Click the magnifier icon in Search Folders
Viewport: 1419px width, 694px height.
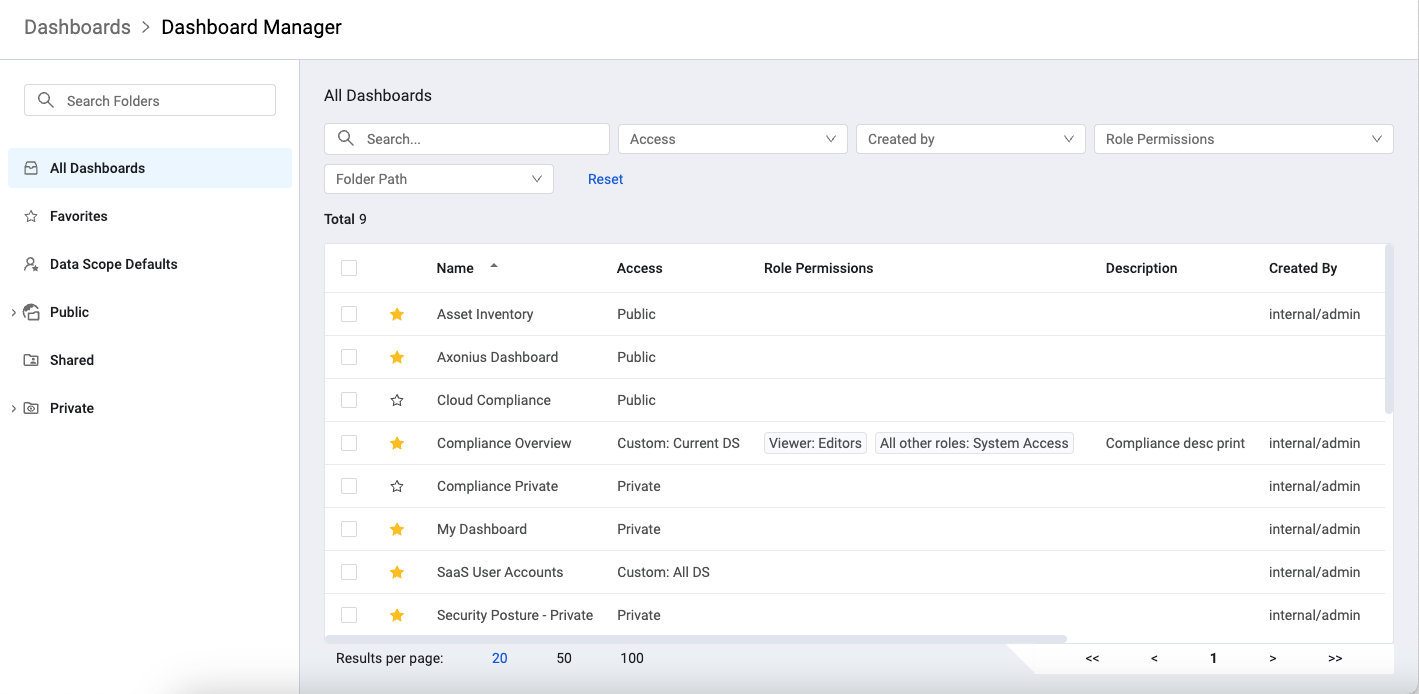(x=45, y=100)
